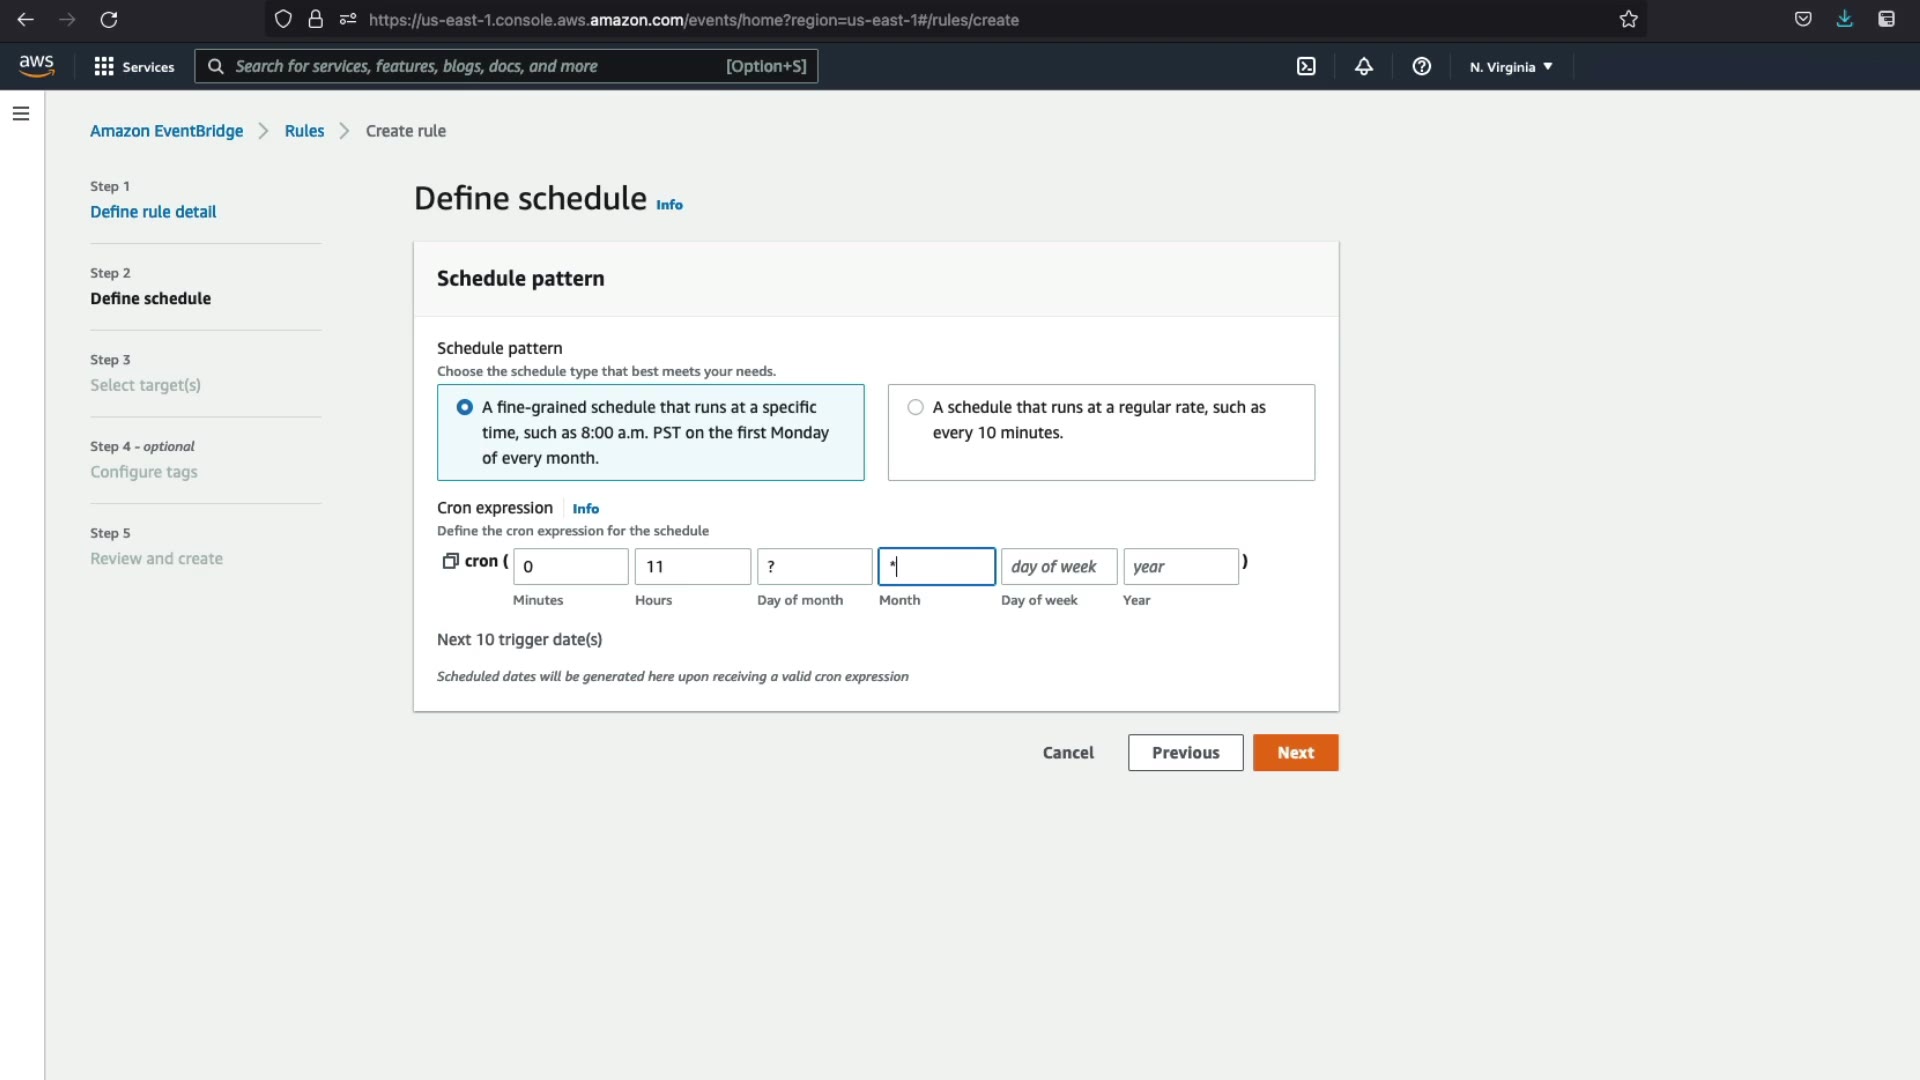Open the notifications bell
1920x1080 pixels.
1364,66
